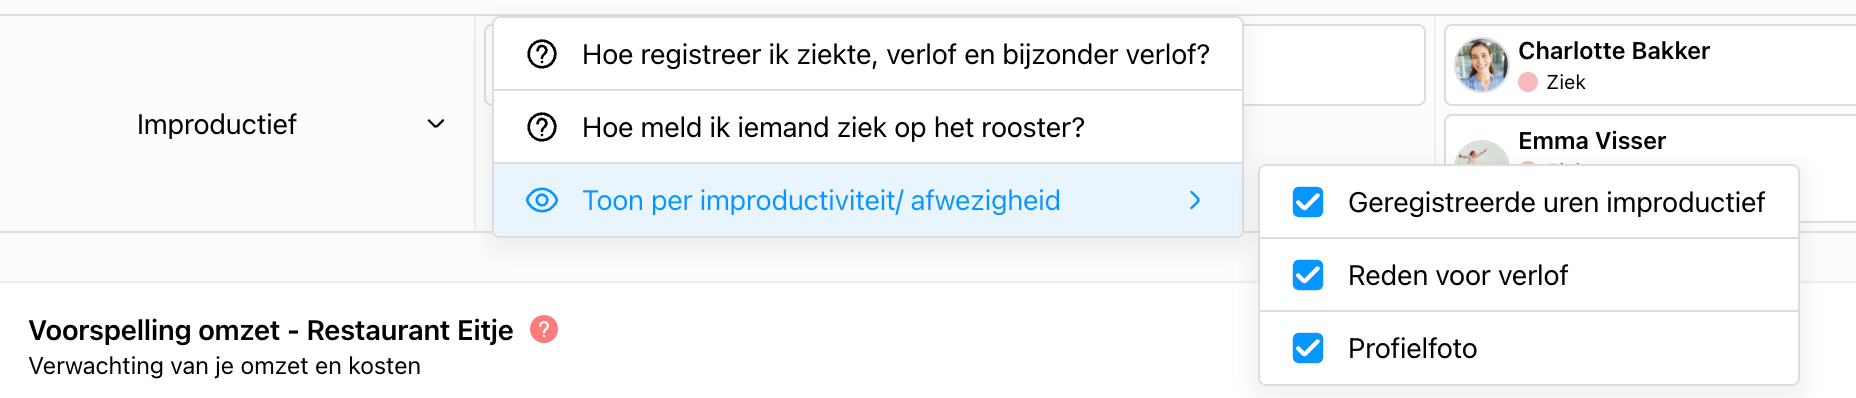Click the Profielfoto option label
This screenshot has height=398, width=1856.
pos(1412,348)
